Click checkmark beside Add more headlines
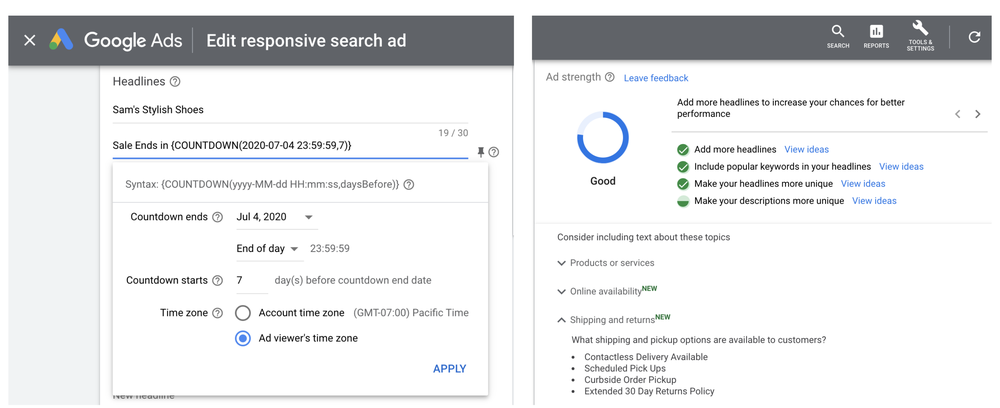 [x=683, y=150]
